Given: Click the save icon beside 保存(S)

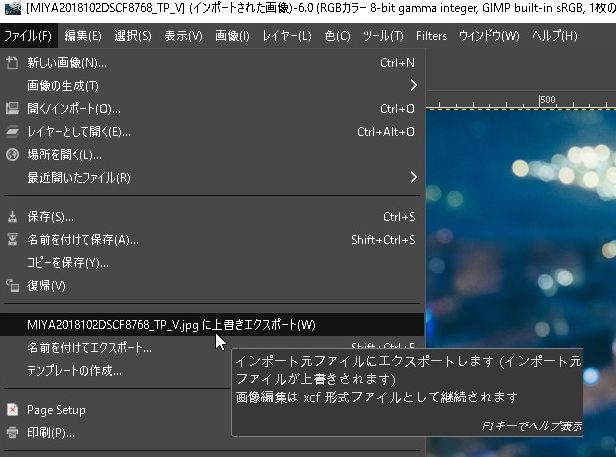Looking at the screenshot, I should click(x=13, y=217).
